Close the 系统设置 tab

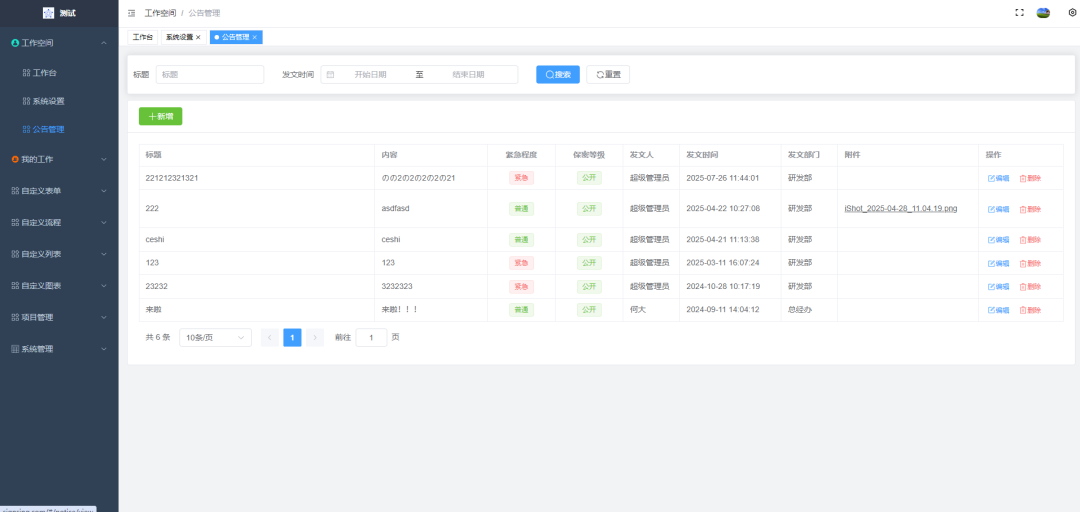click(198, 37)
